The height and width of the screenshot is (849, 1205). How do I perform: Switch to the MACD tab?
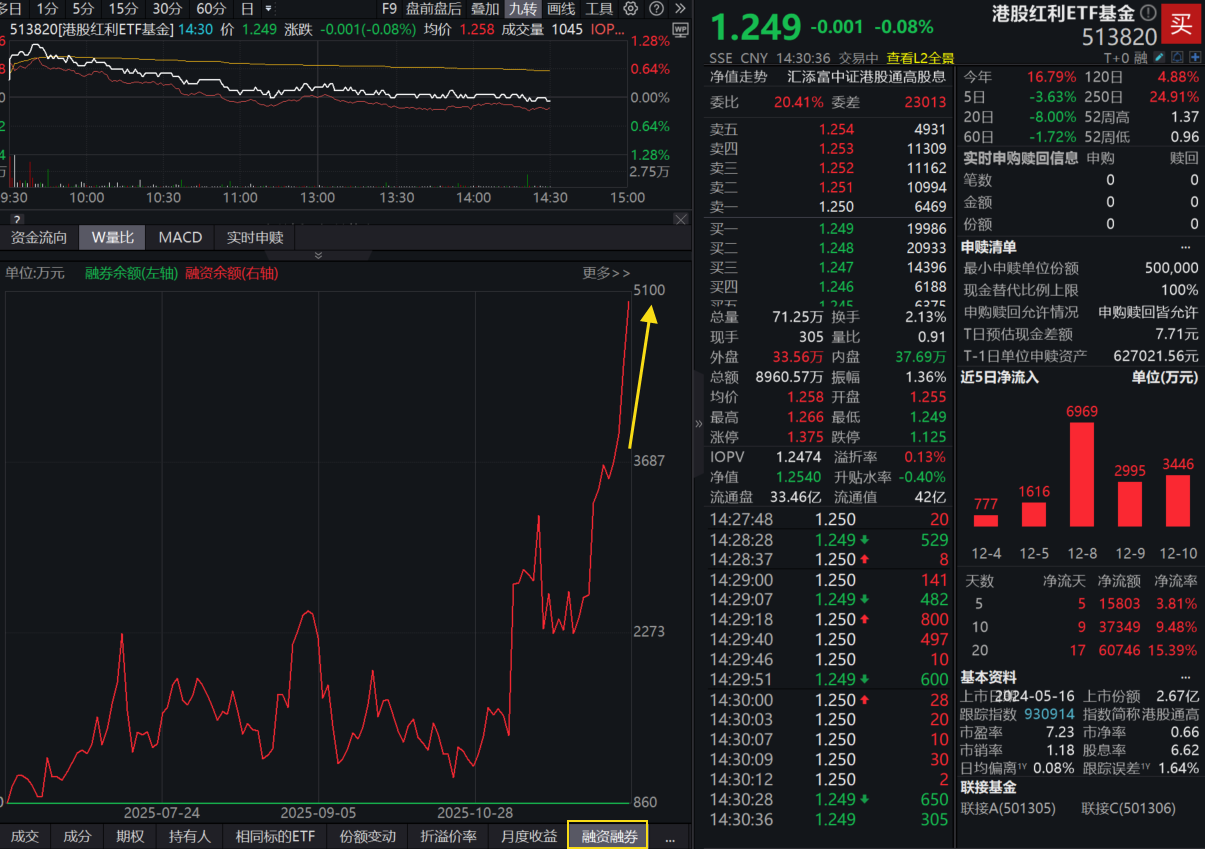point(179,237)
